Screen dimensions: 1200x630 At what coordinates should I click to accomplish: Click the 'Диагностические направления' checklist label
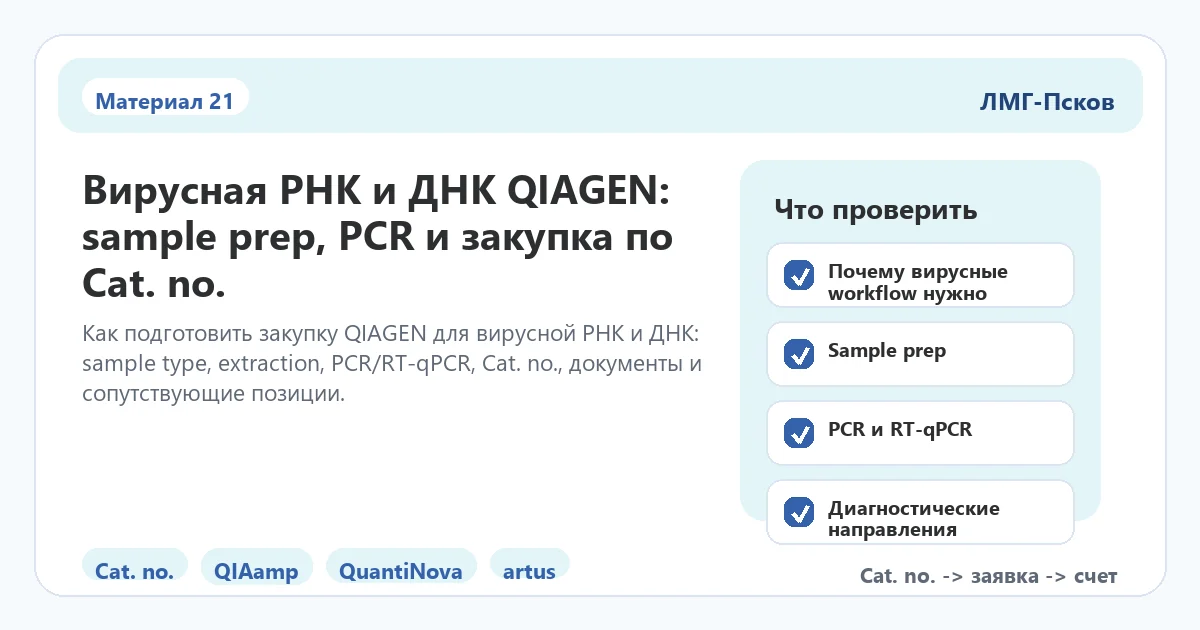(x=913, y=519)
